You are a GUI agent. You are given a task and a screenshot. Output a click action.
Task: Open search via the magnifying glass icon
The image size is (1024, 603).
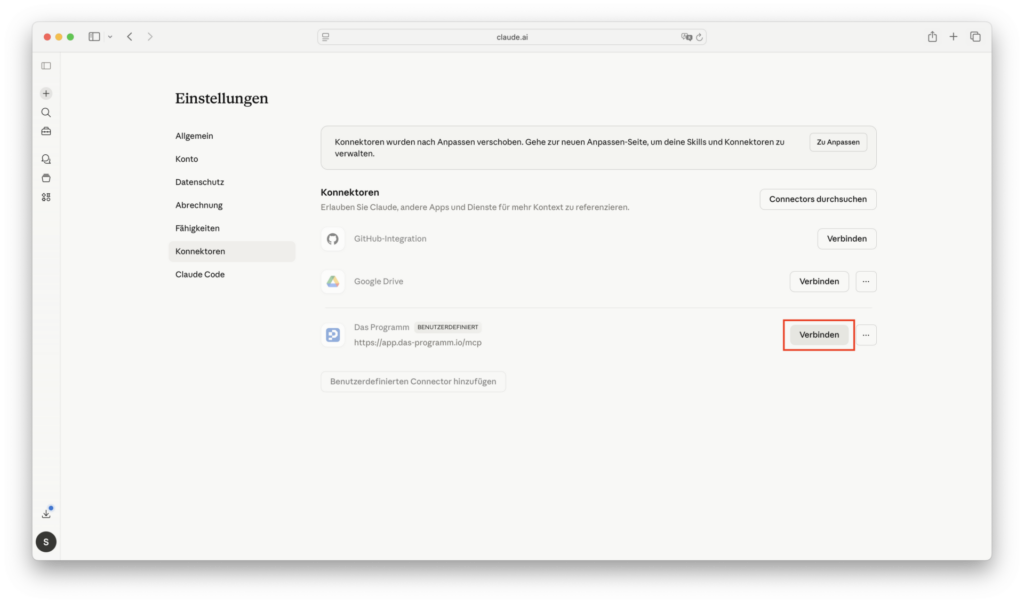(46, 112)
